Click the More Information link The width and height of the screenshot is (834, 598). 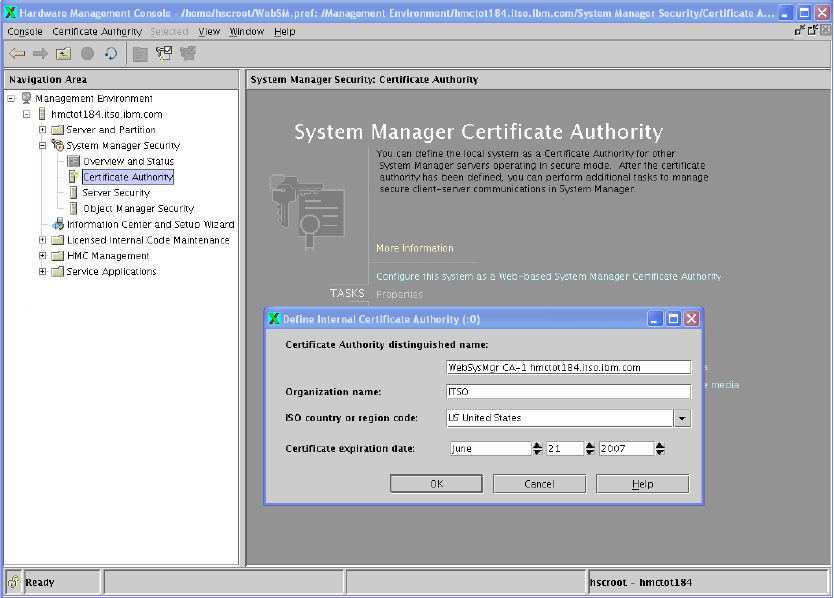click(x=414, y=248)
